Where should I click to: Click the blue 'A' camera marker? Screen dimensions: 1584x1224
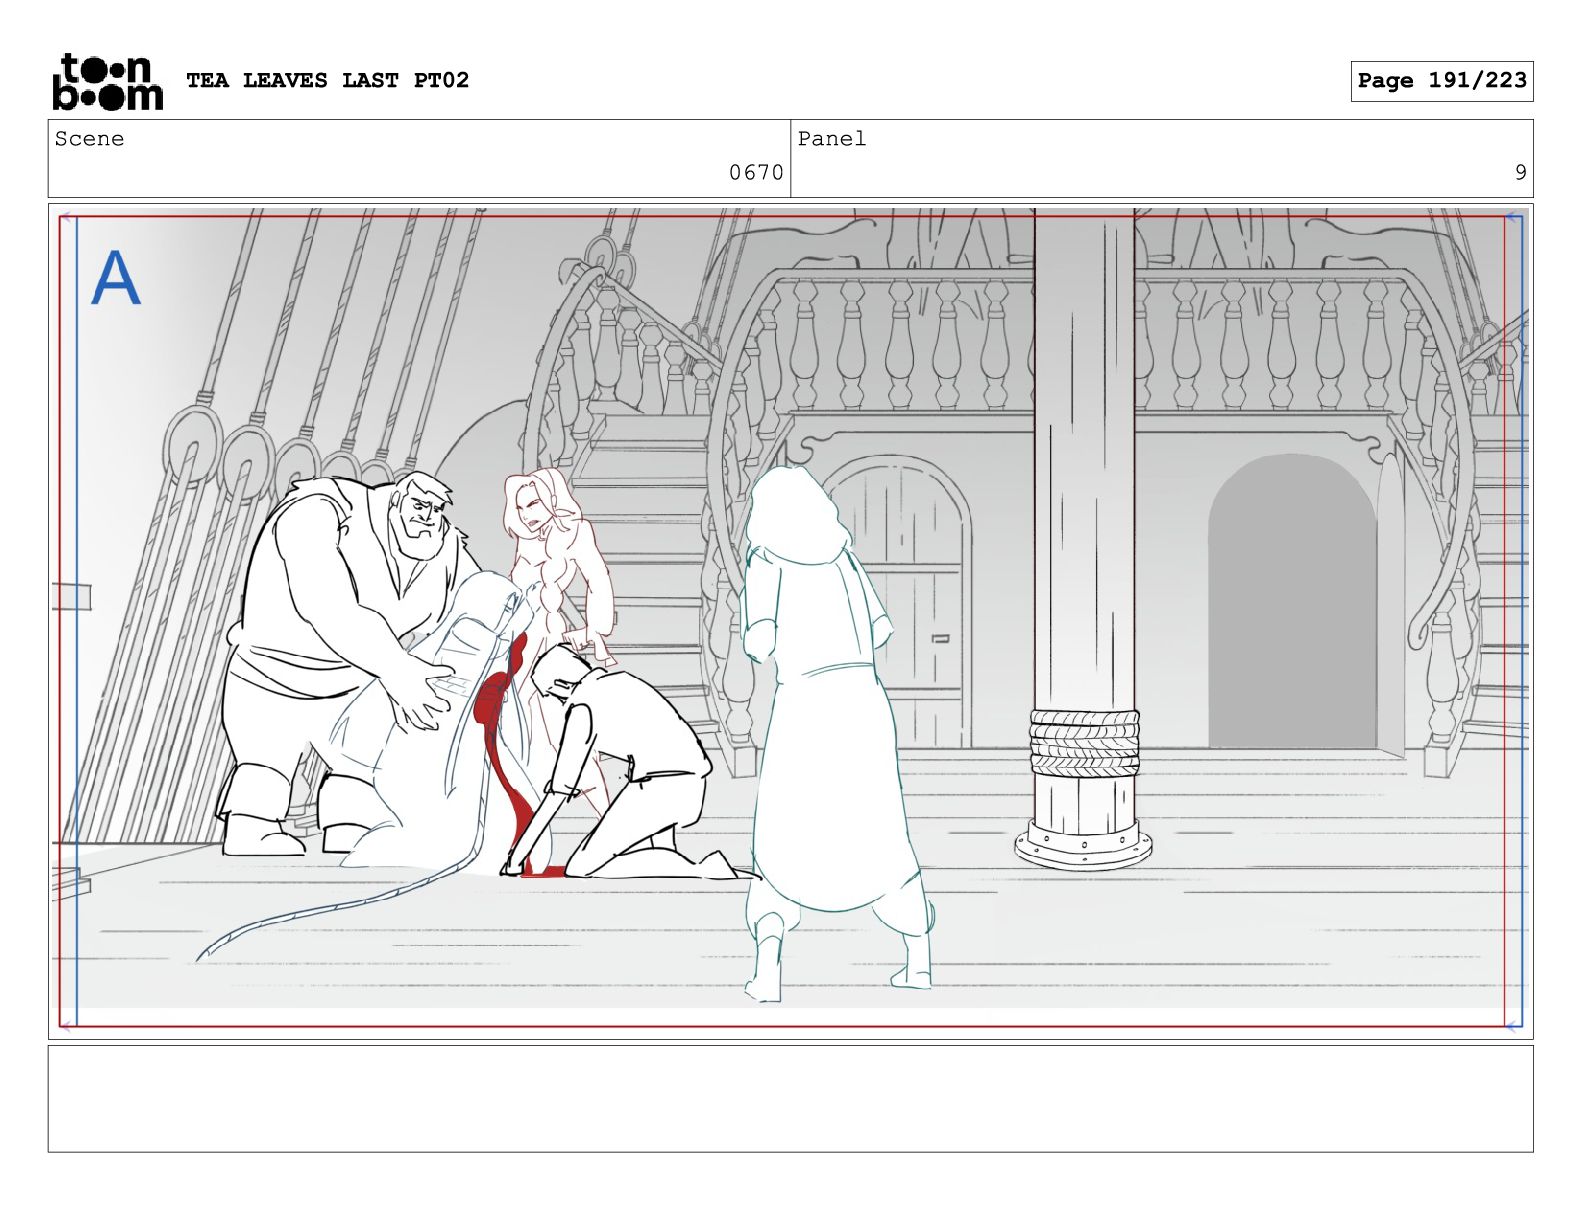pyautogui.click(x=116, y=278)
